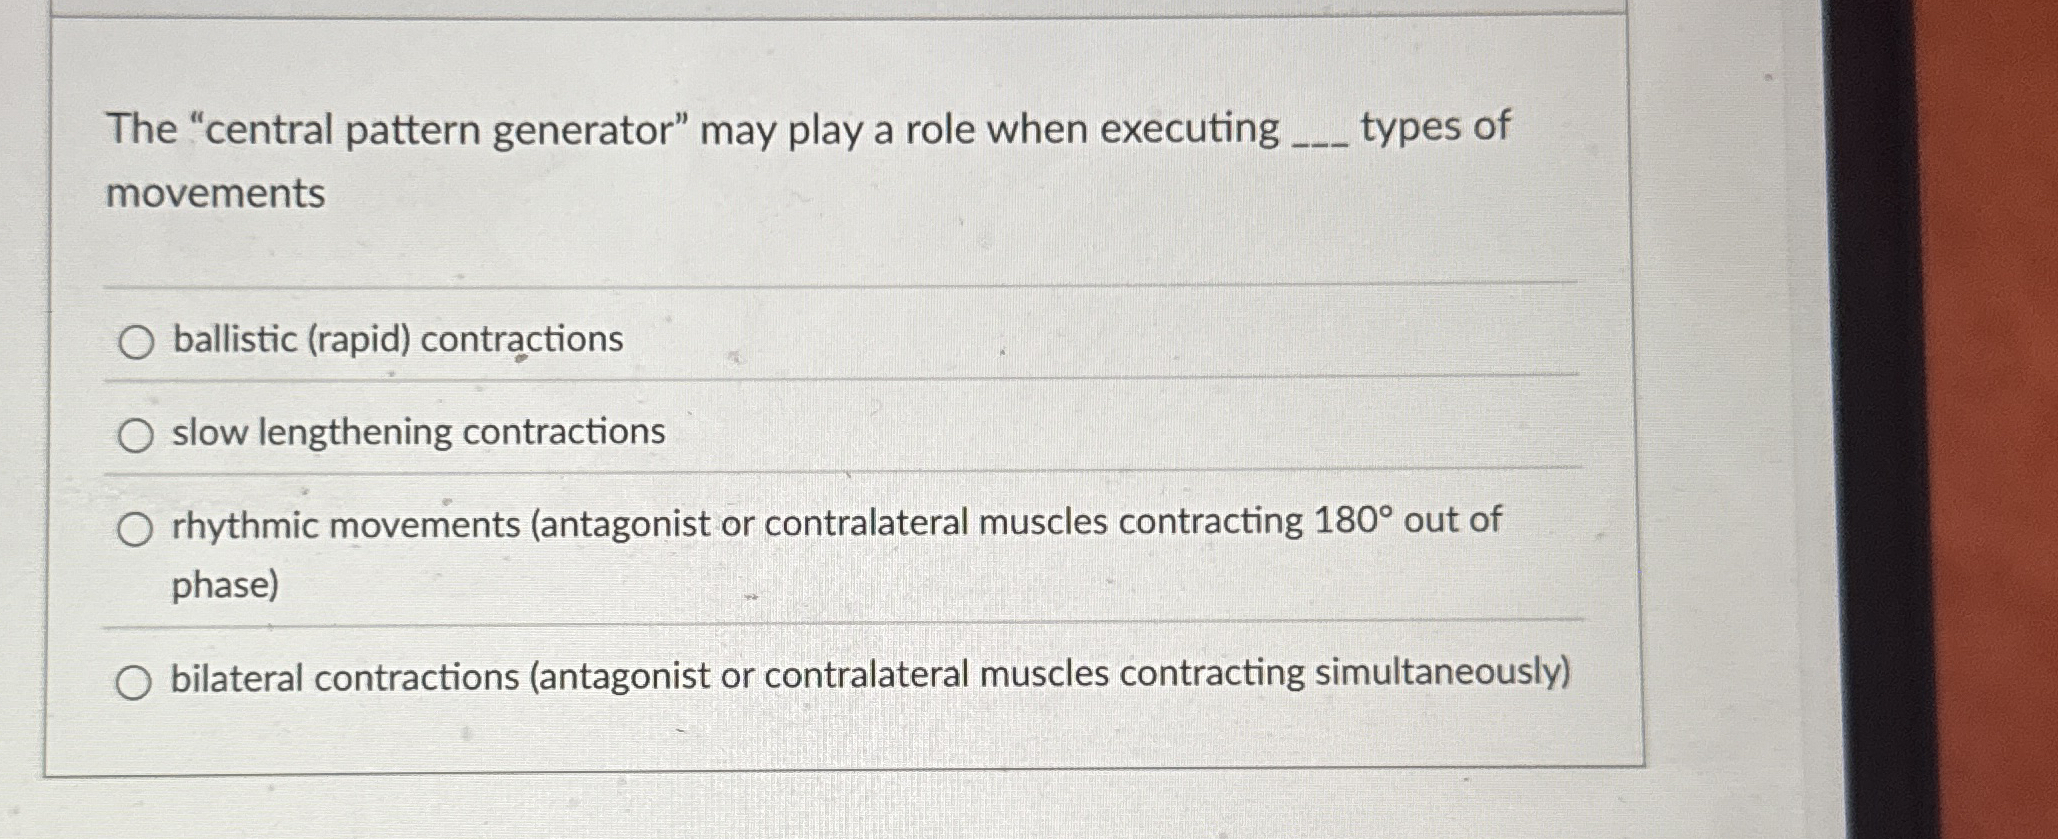Select the 'rhythmic movements' radio button
Image resolution: width=2058 pixels, height=839 pixels.
tap(135, 525)
